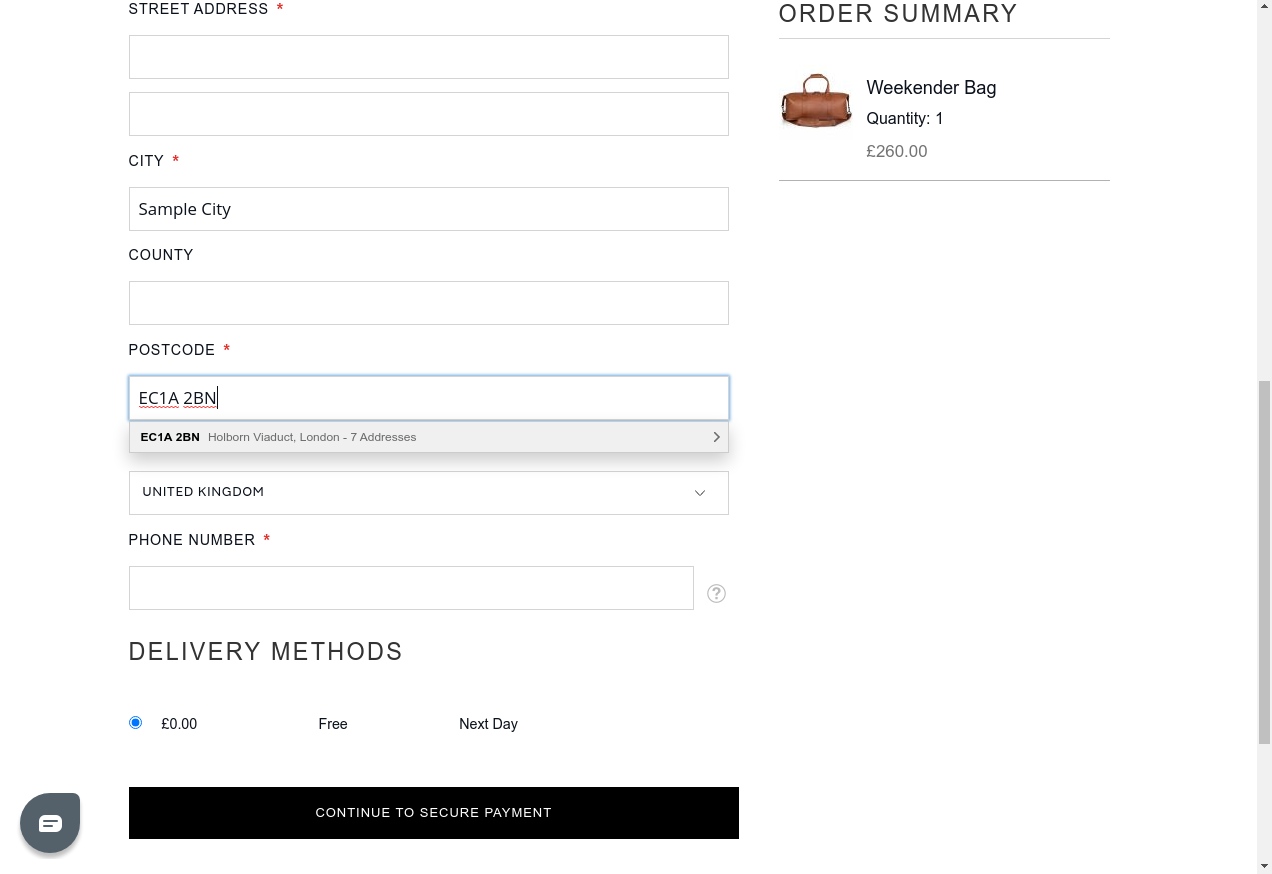
Task: Focus the Phone Number input box
Action: pyautogui.click(x=411, y=588)
